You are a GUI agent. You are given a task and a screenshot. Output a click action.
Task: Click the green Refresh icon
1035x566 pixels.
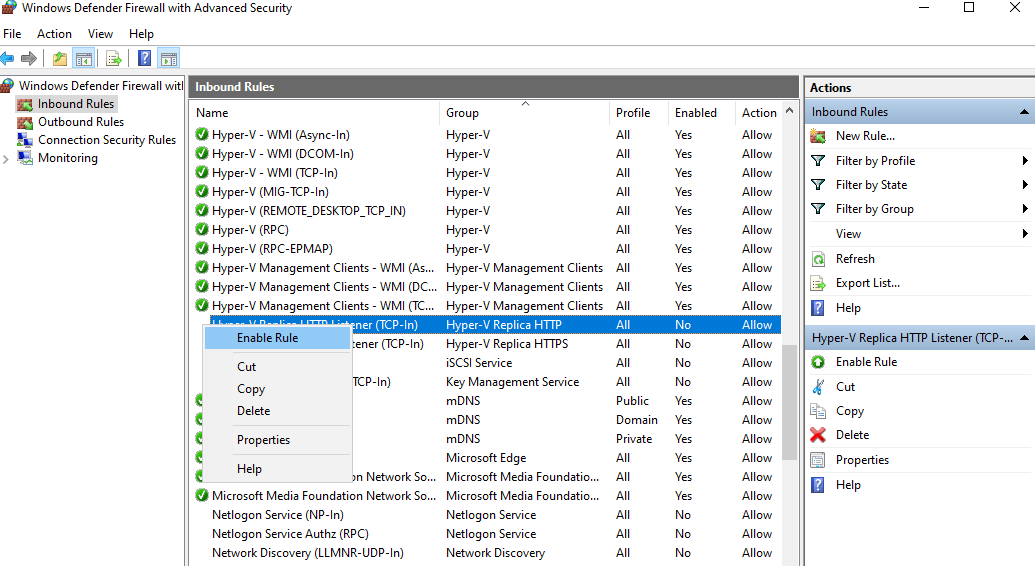point(818,259)
